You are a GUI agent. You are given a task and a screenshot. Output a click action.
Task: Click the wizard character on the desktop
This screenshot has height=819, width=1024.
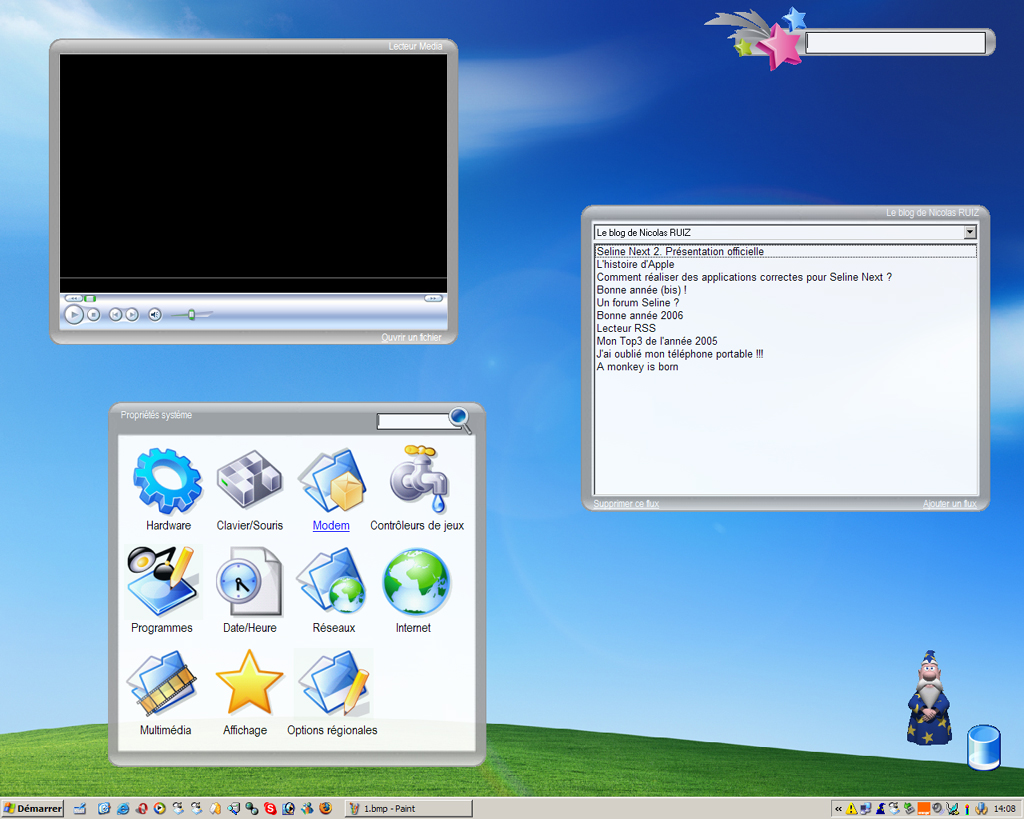[x=929, y=698]
